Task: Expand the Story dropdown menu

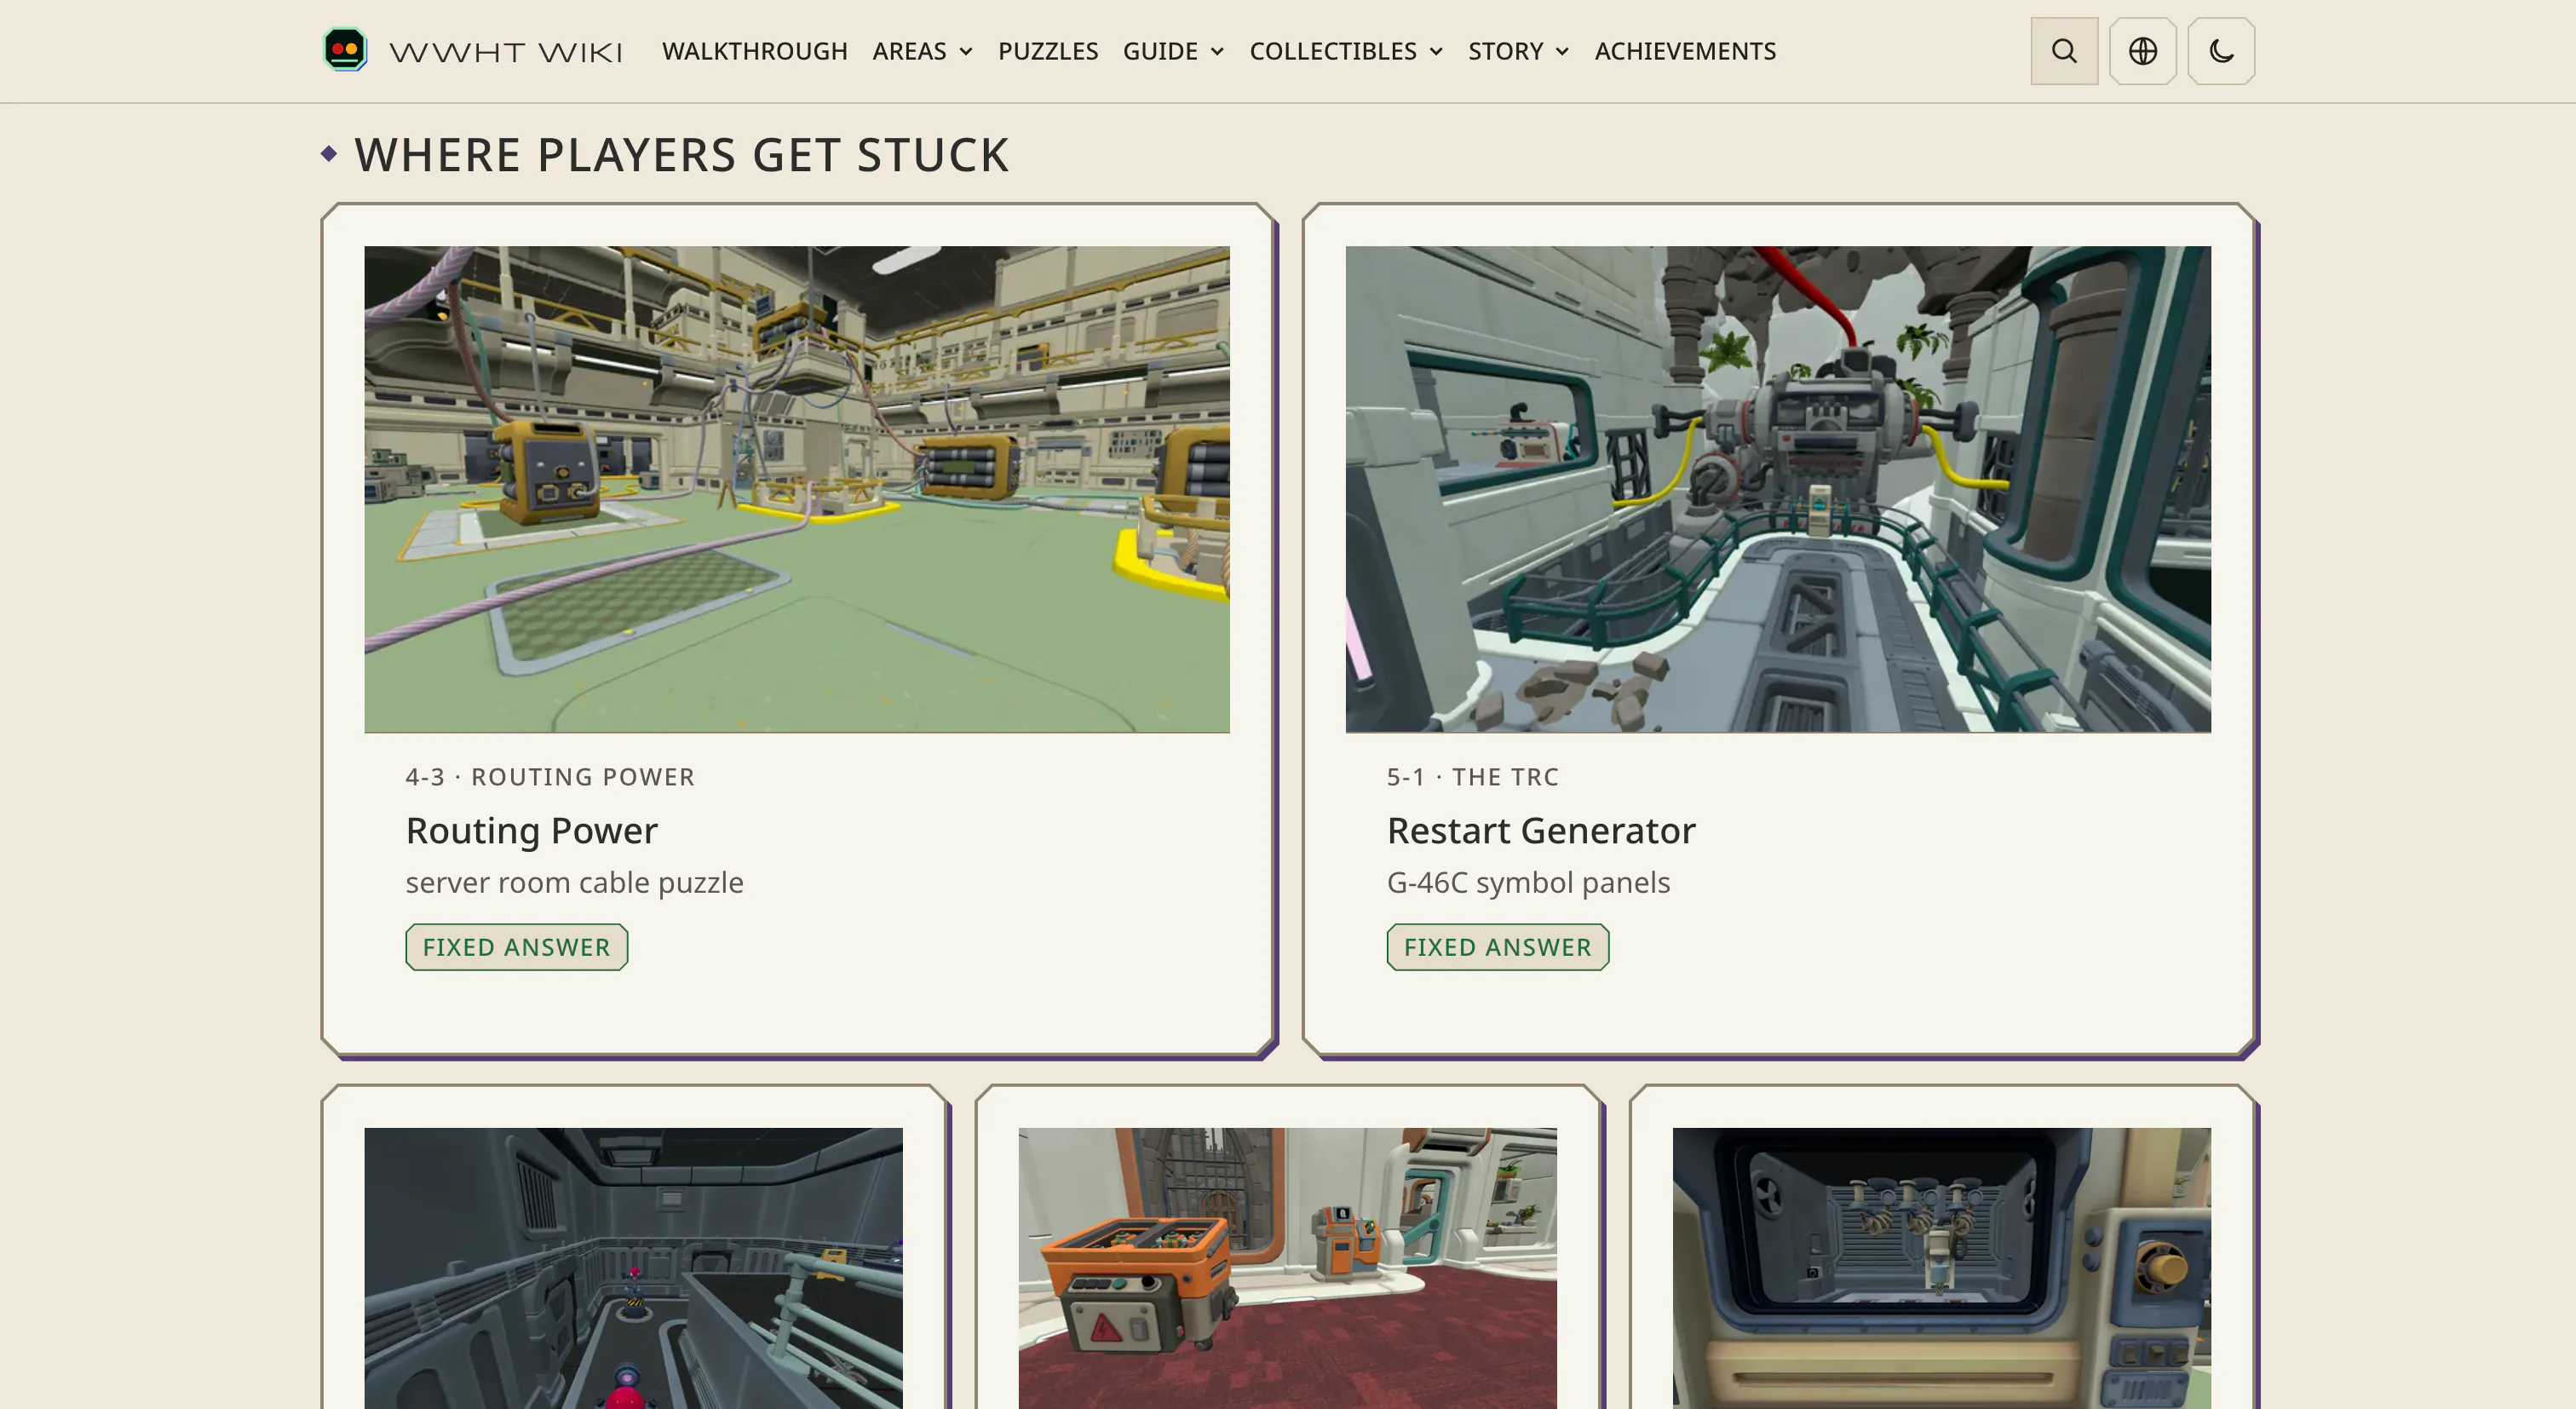Action: point(1518,51)
